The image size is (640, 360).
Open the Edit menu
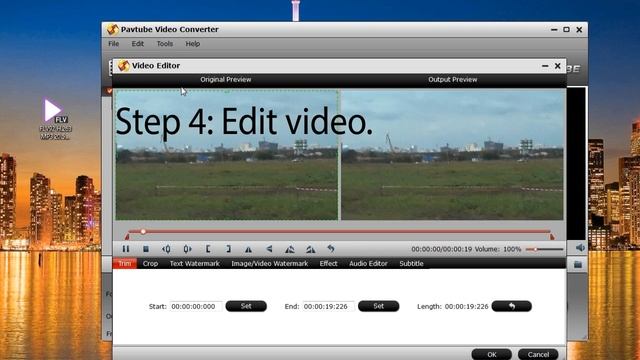(138, 44)
